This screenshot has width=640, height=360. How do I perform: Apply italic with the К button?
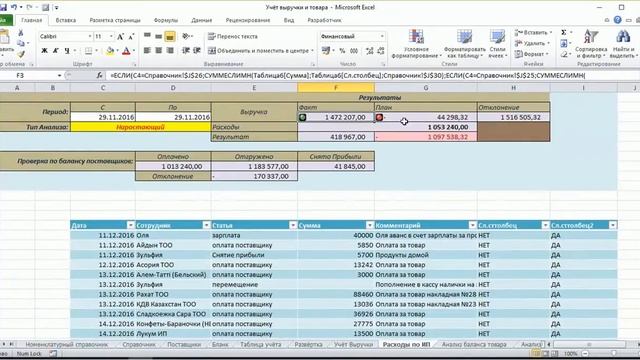(56, 51)
